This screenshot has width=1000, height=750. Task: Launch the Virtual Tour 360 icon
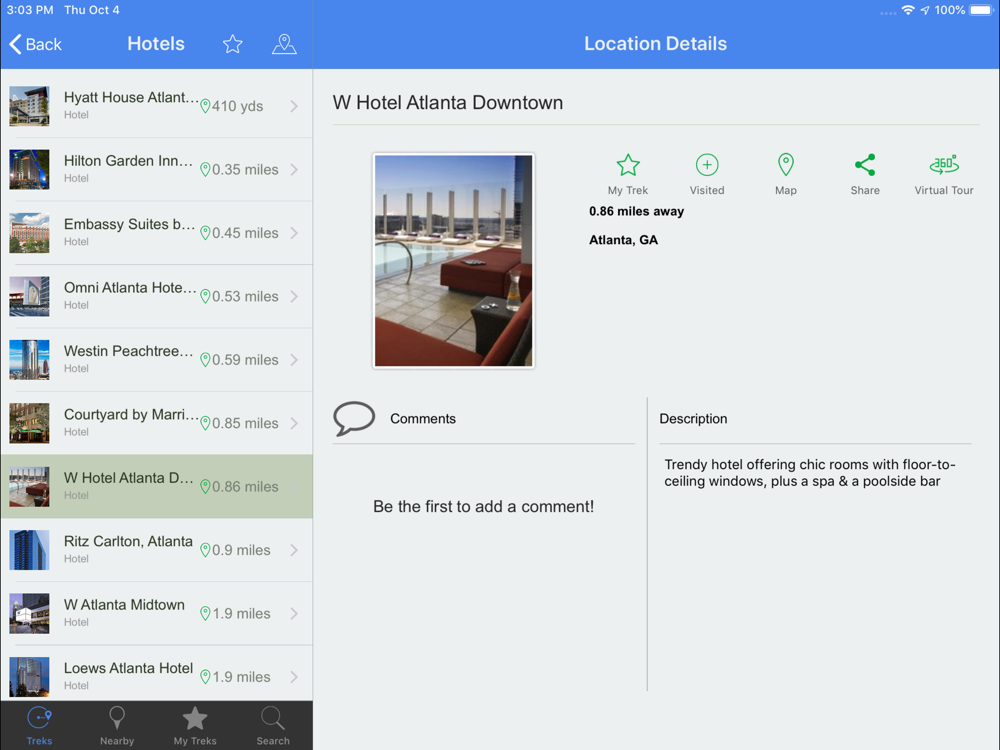pos(944,165)
